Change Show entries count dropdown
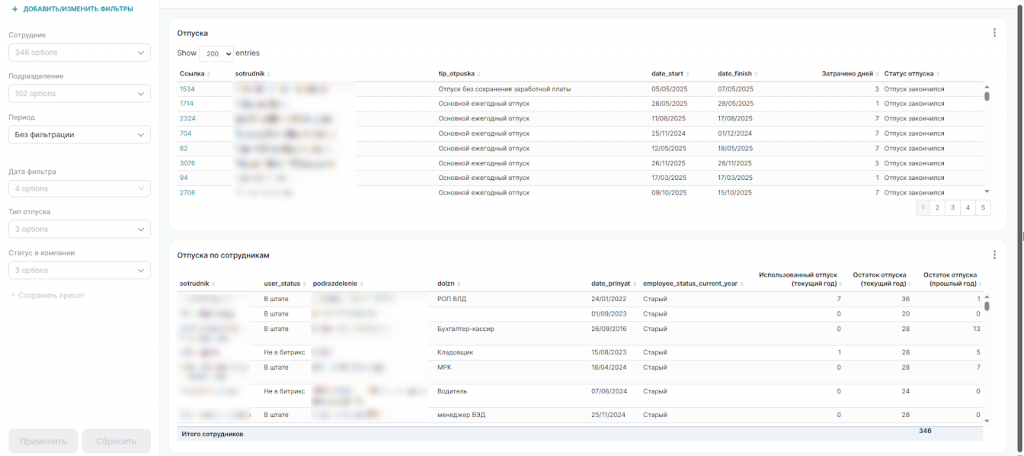The height and width of the screenshot is (456, 1024). coord(216,53)
